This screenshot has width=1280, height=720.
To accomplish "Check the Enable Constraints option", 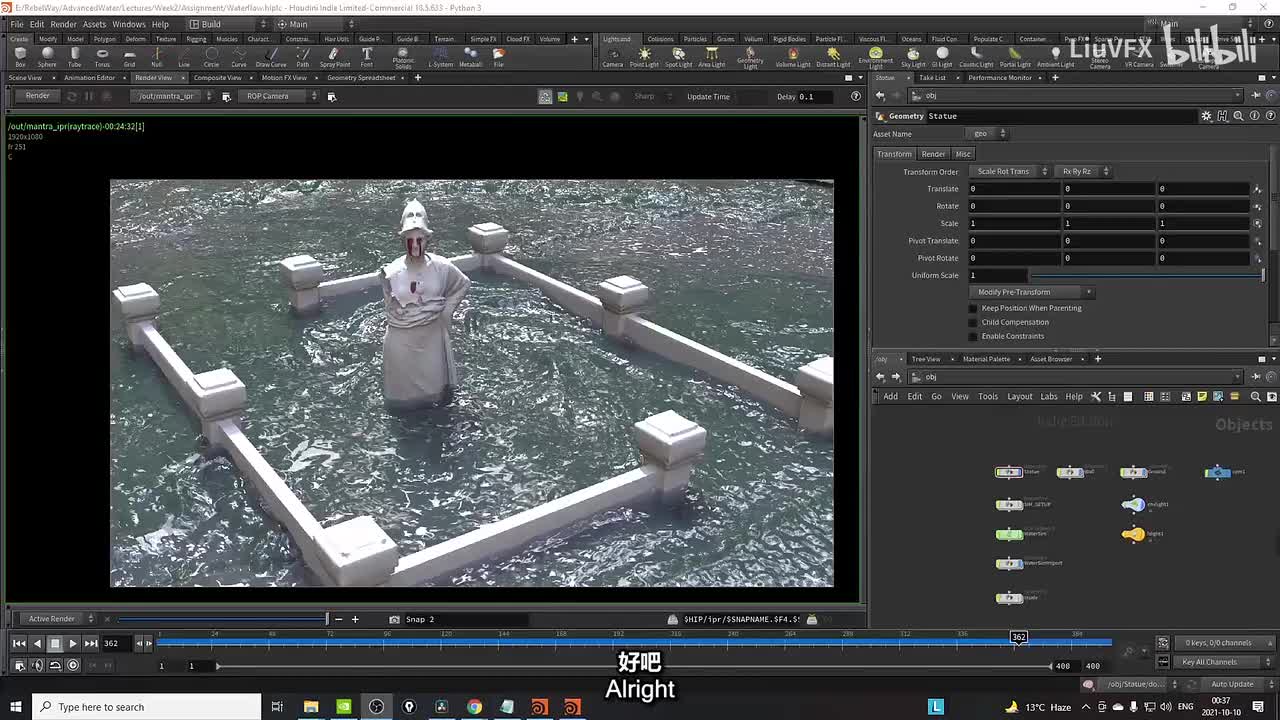I will (973, 336).
